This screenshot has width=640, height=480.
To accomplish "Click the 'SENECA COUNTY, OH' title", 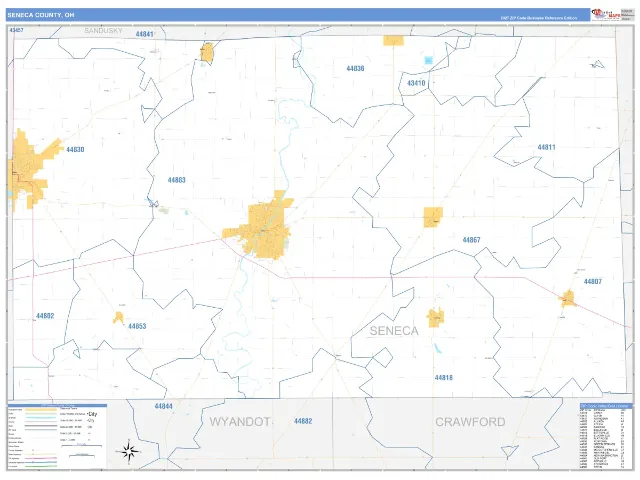I will click(x=41, y=15).
